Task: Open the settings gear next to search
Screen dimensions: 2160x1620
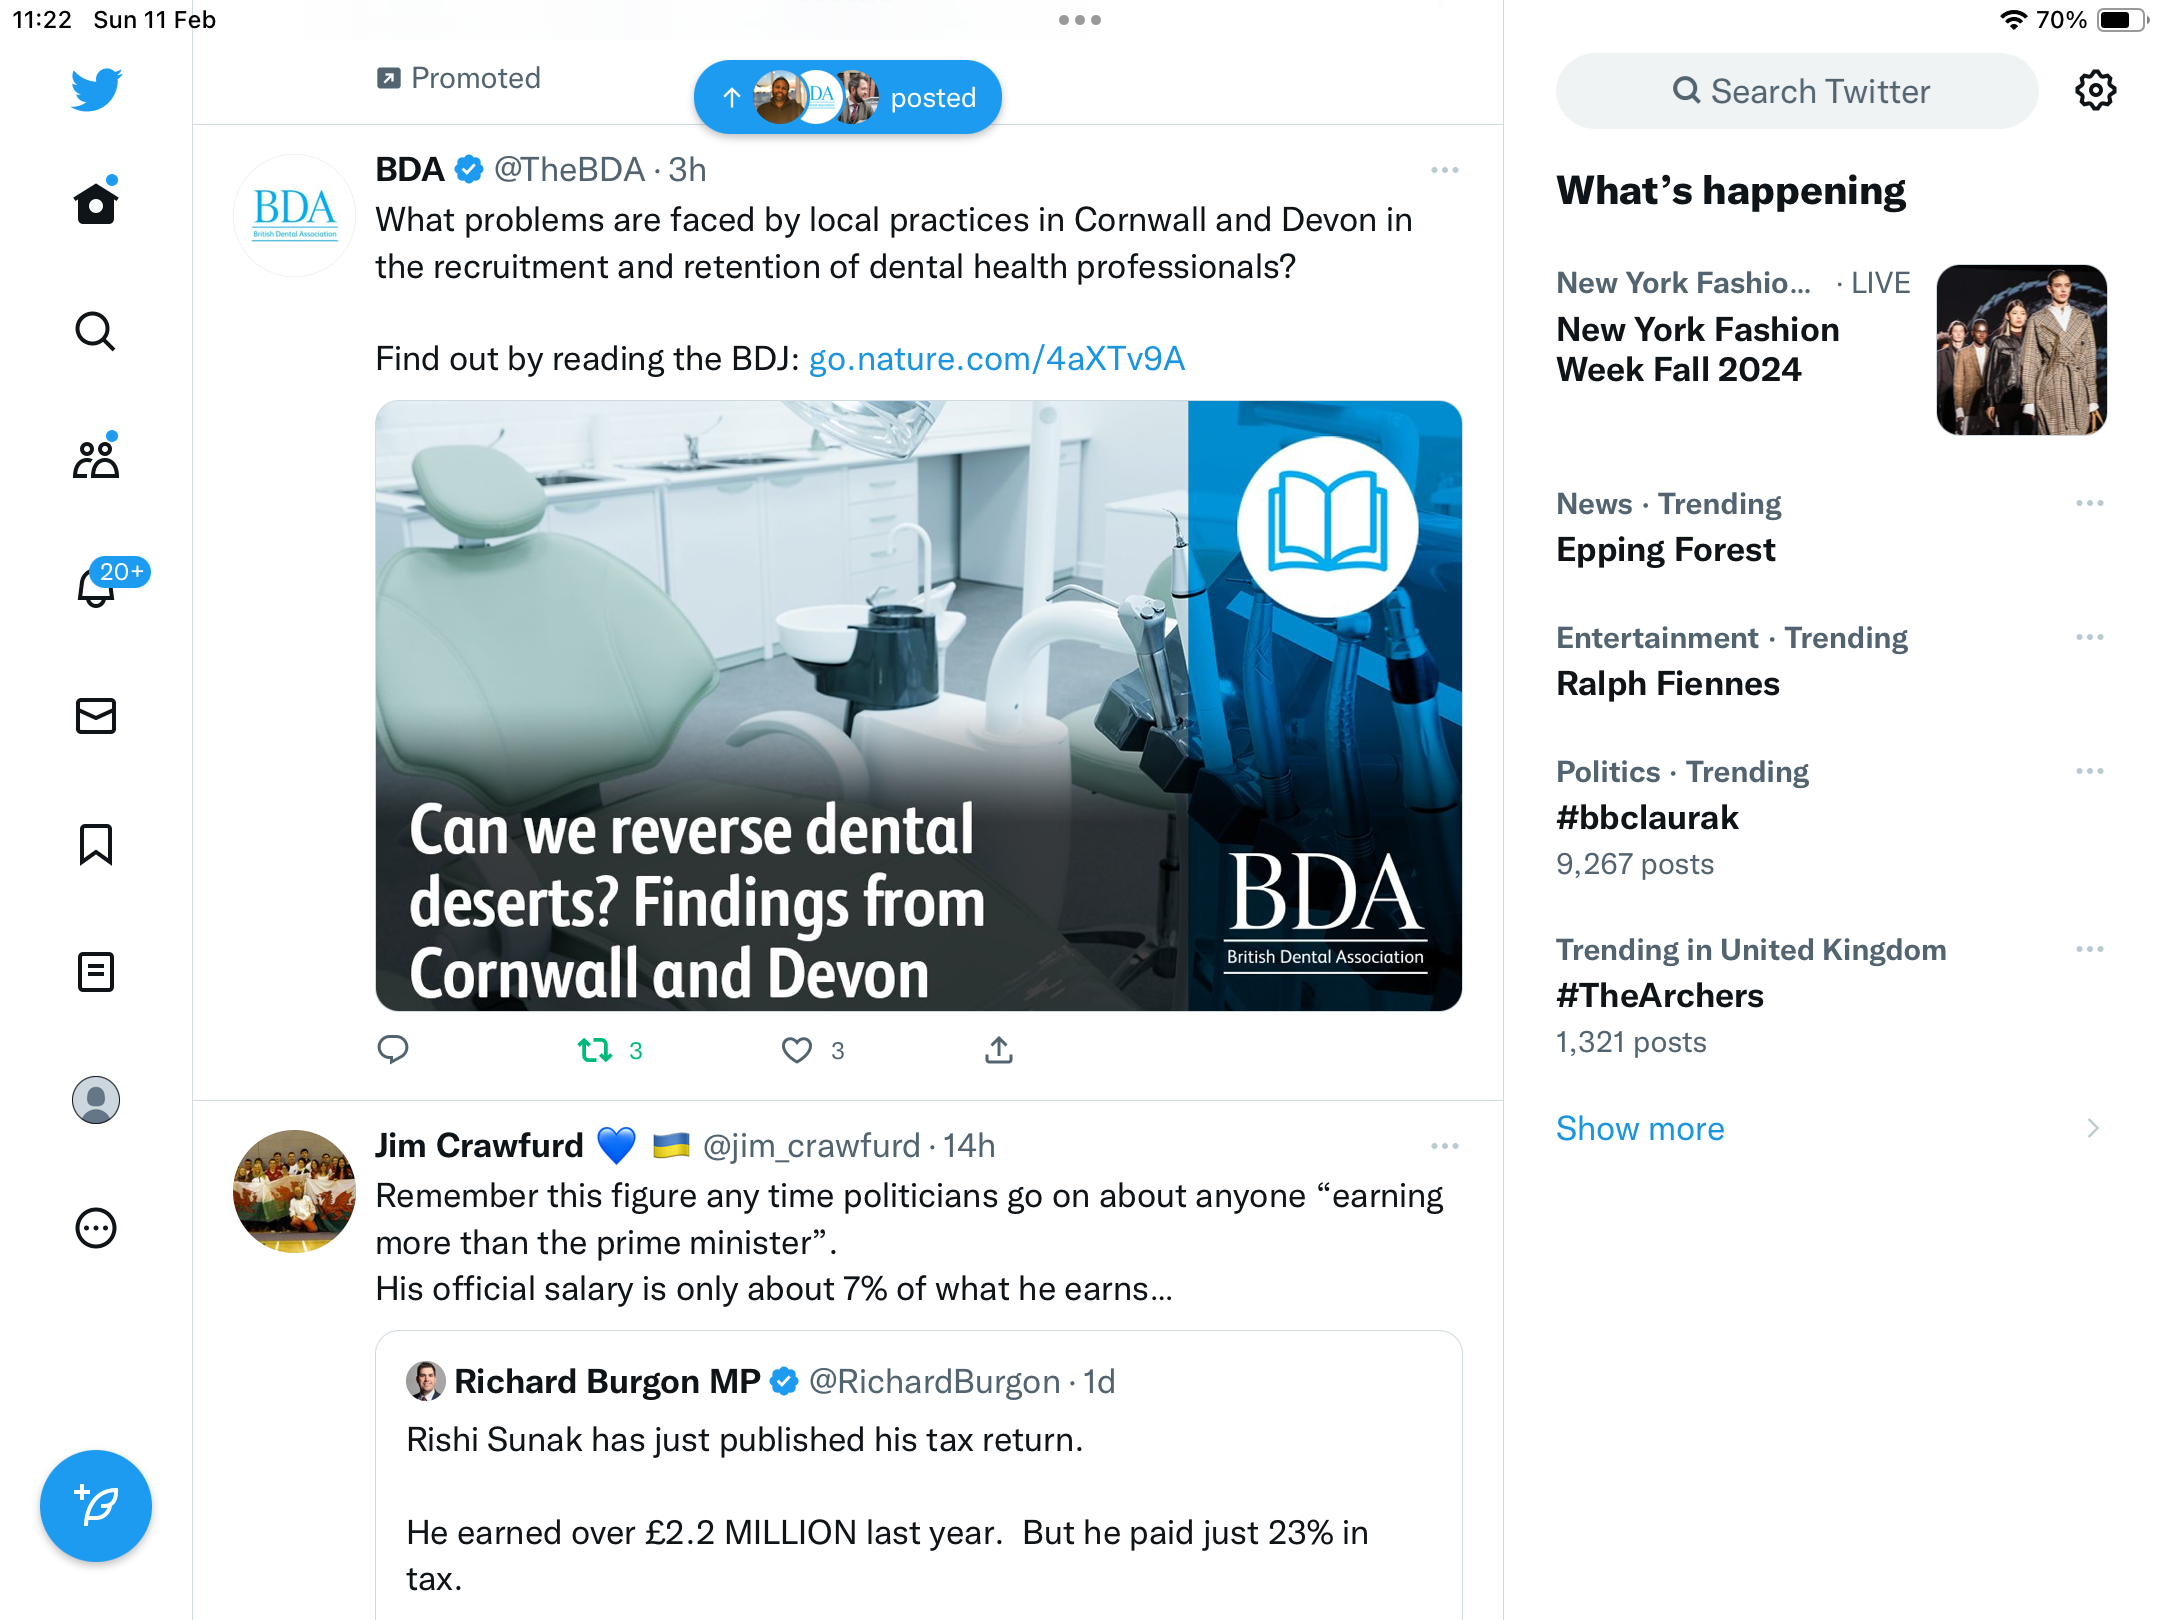Action: pyautogui.click(x=2095, y=90)
